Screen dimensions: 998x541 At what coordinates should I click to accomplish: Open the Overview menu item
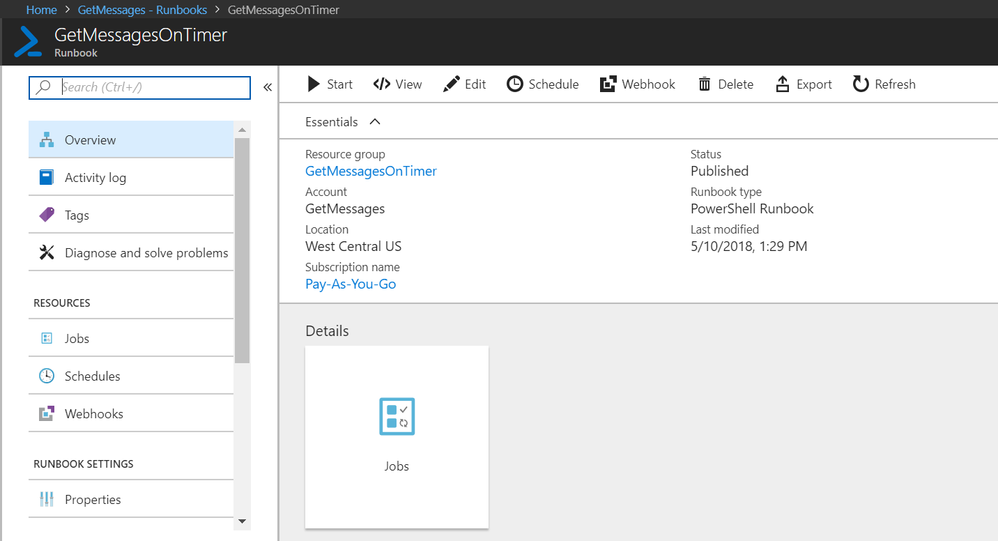click(131, 140)
